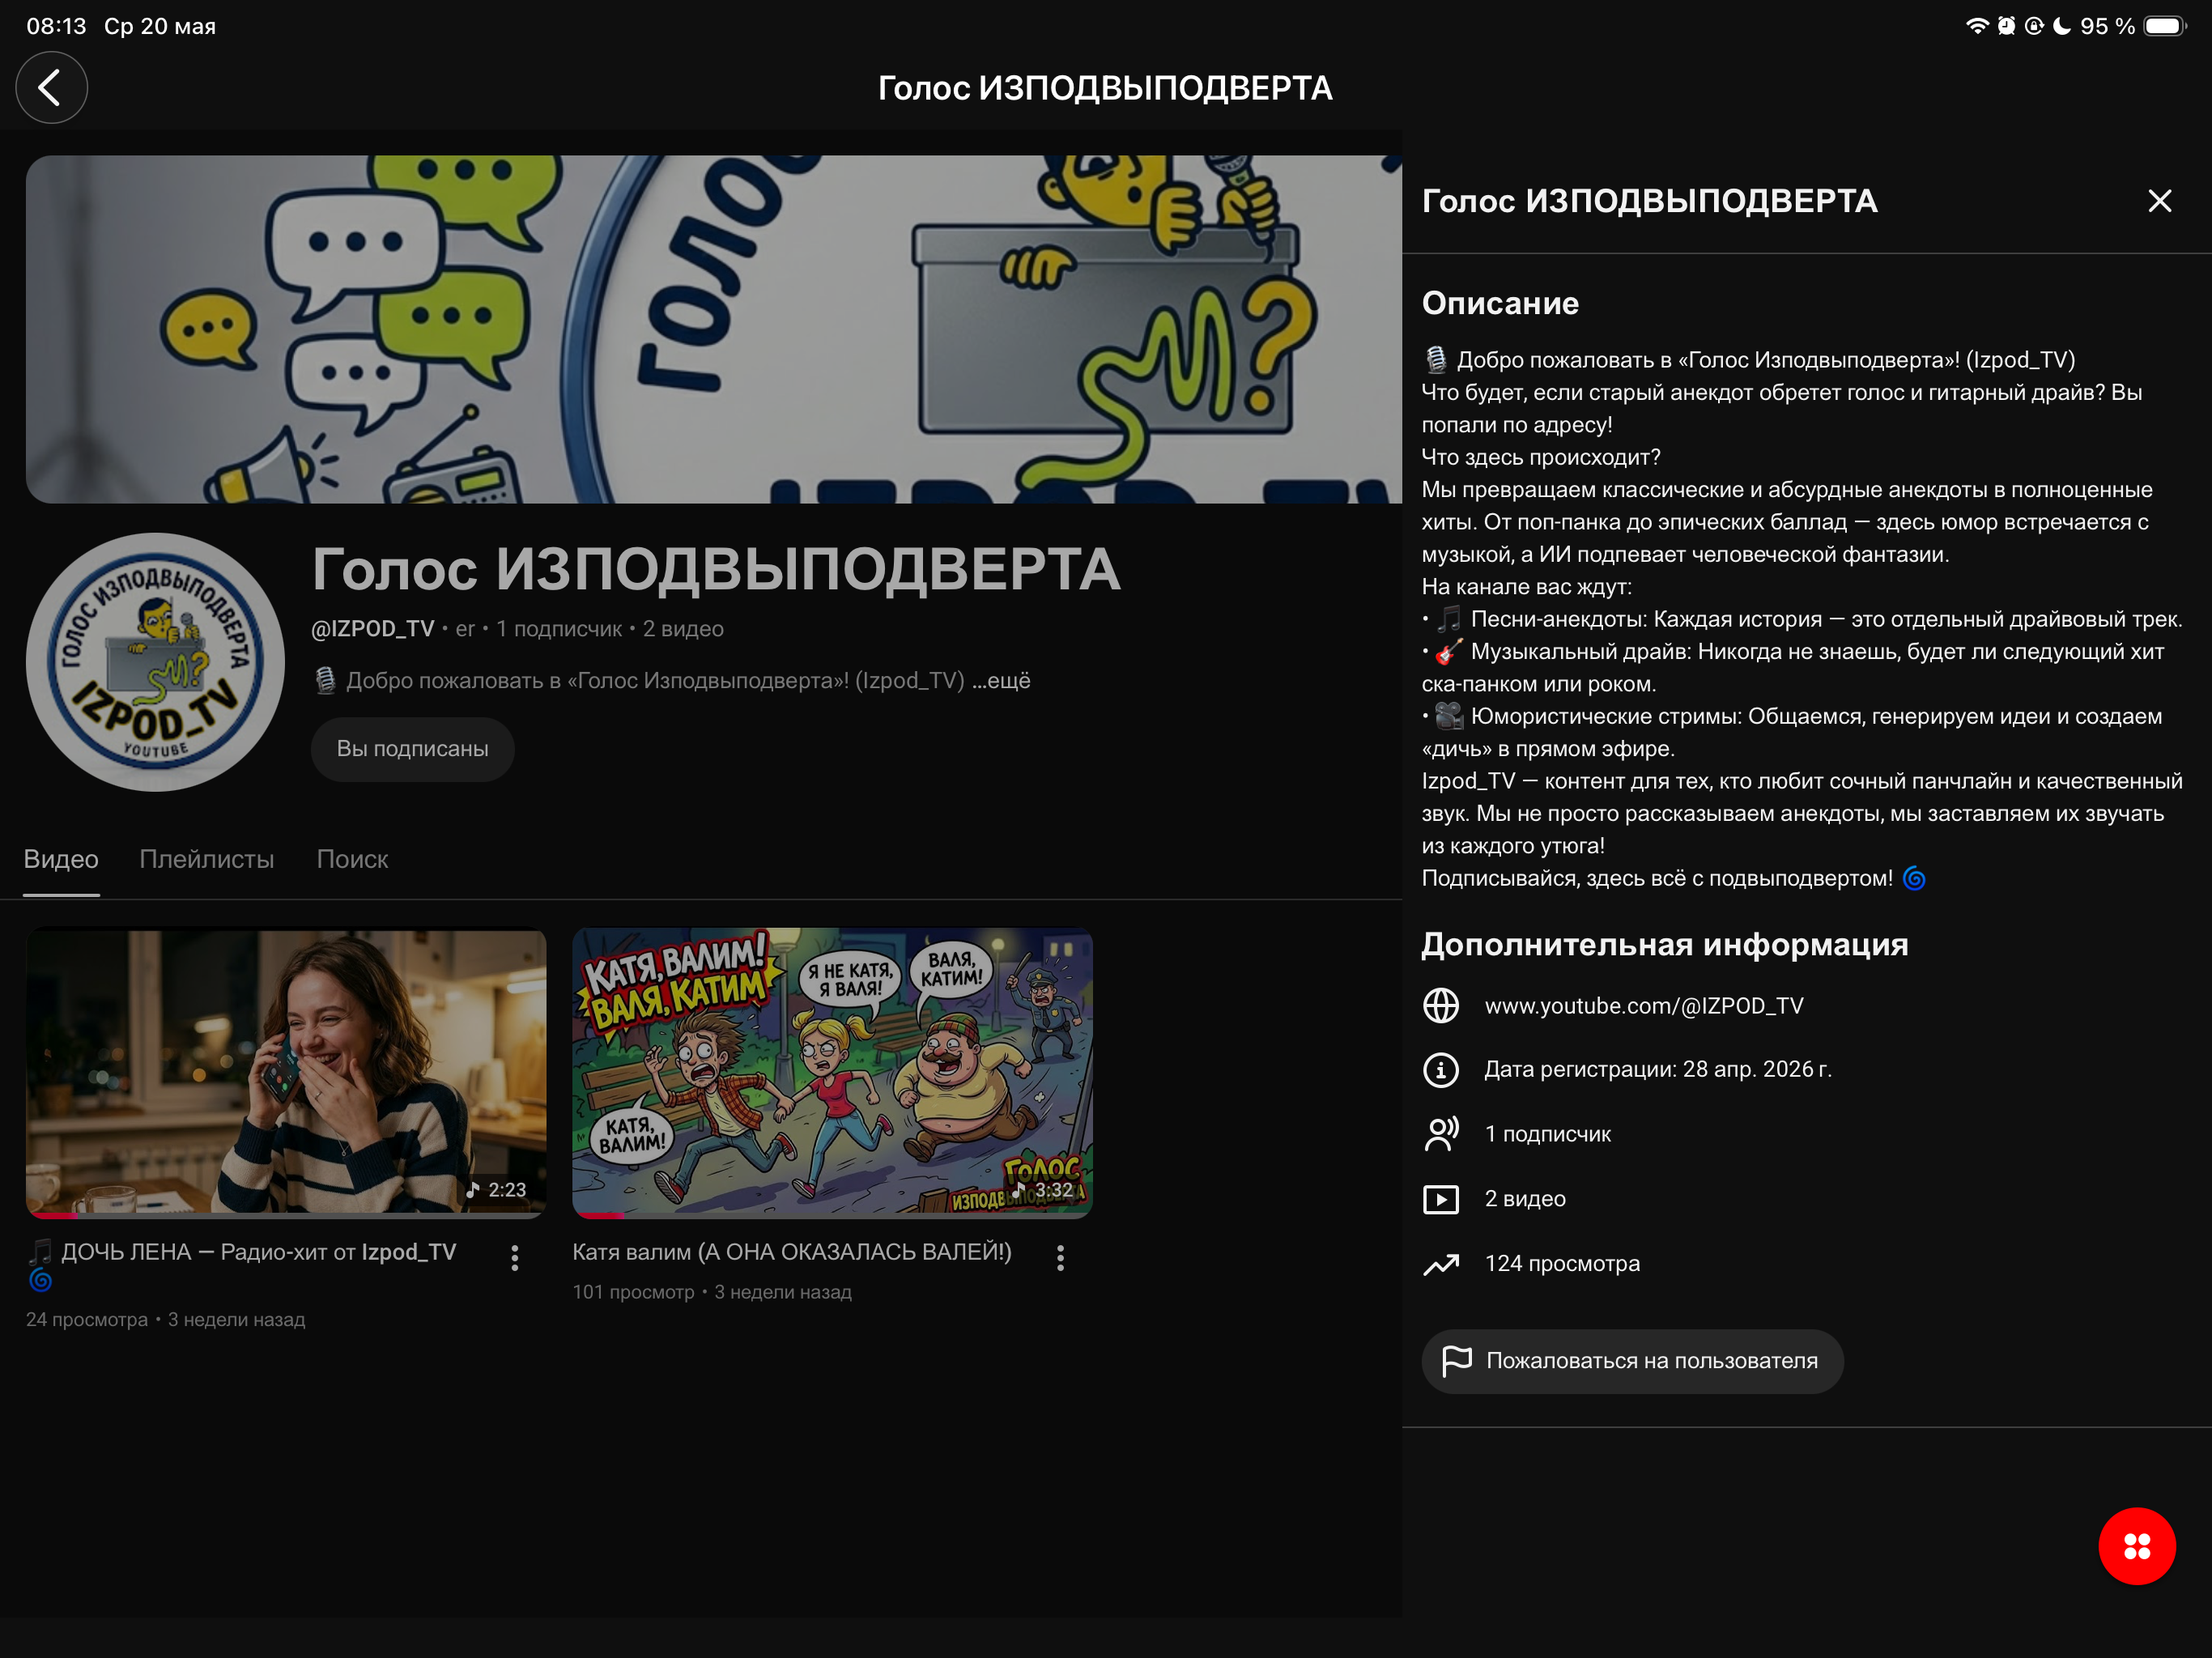
Task: Click progress bar on Катя валим thumbnail
Action: tap(832, 1215)
